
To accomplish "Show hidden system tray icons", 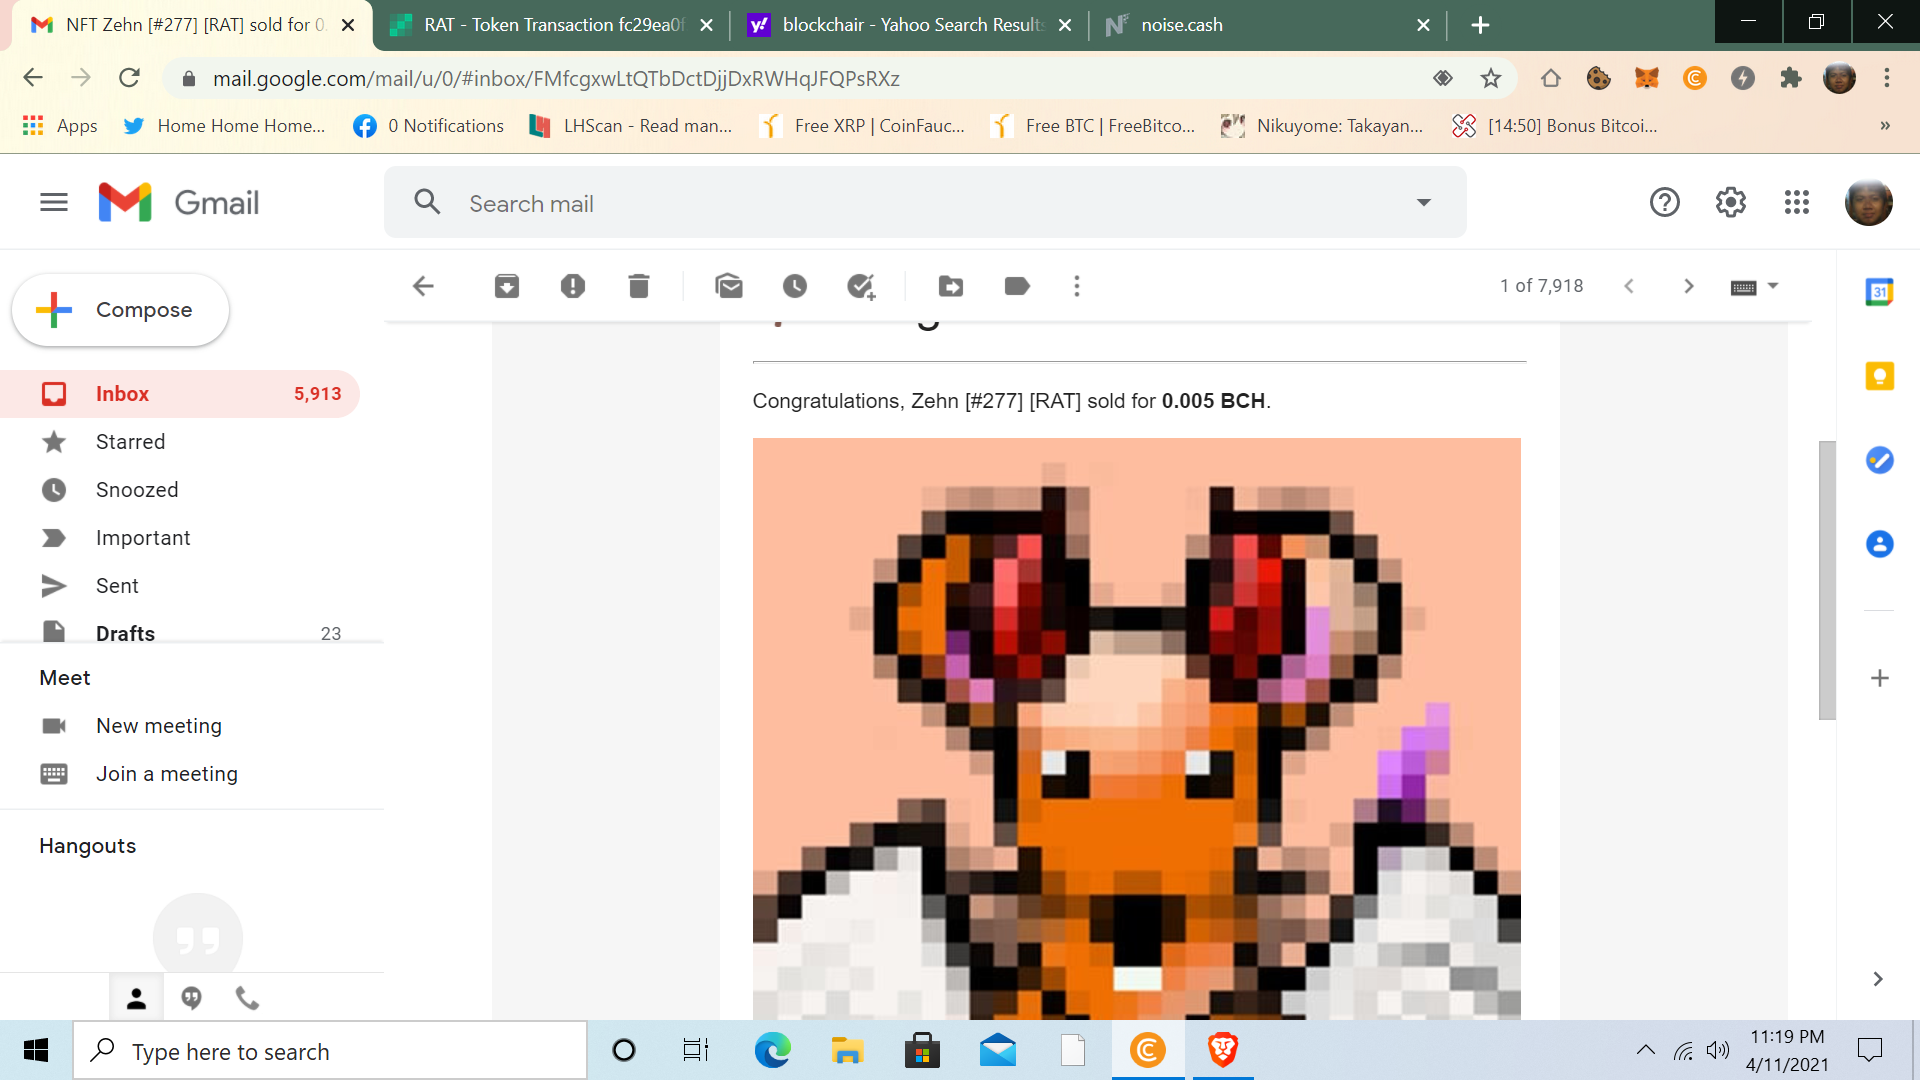I will pyautogui.click(x=1645, y=1050).
